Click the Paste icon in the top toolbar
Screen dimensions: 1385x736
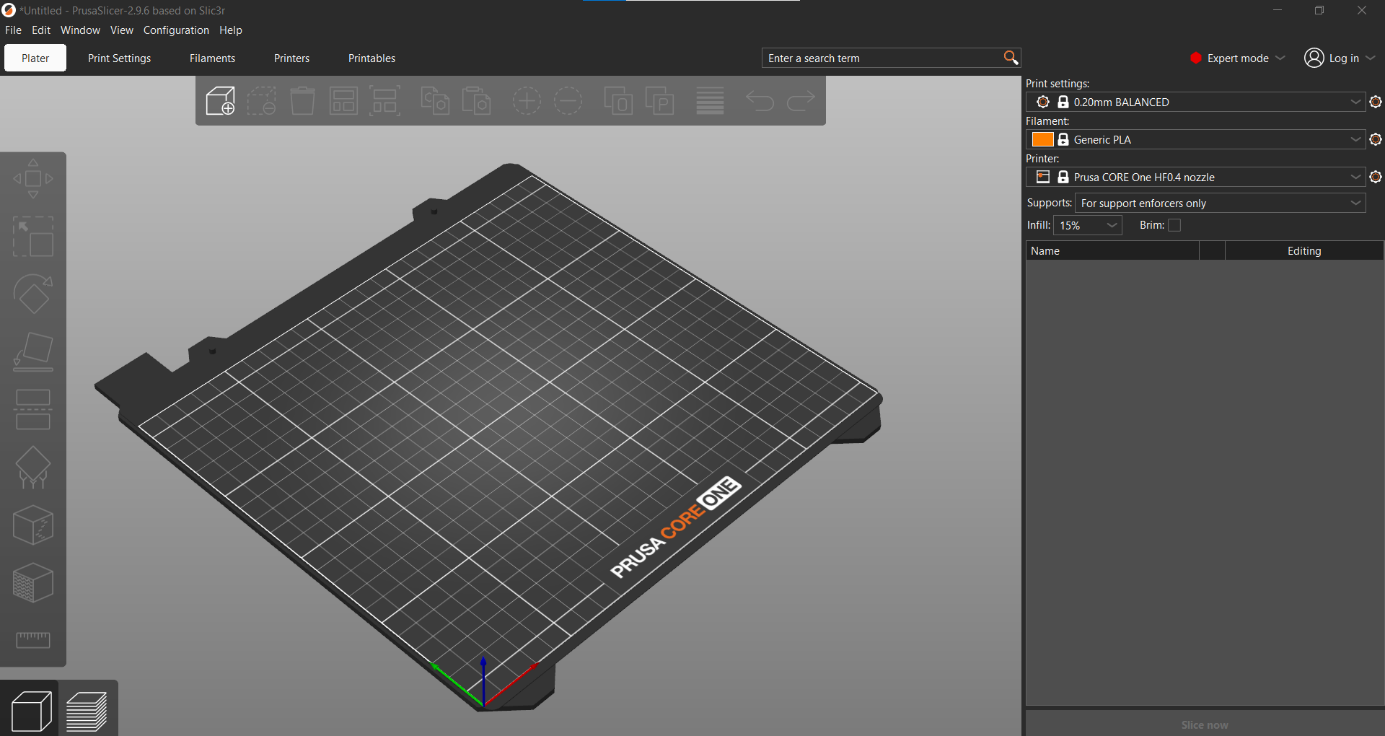(x=476, y=101)
